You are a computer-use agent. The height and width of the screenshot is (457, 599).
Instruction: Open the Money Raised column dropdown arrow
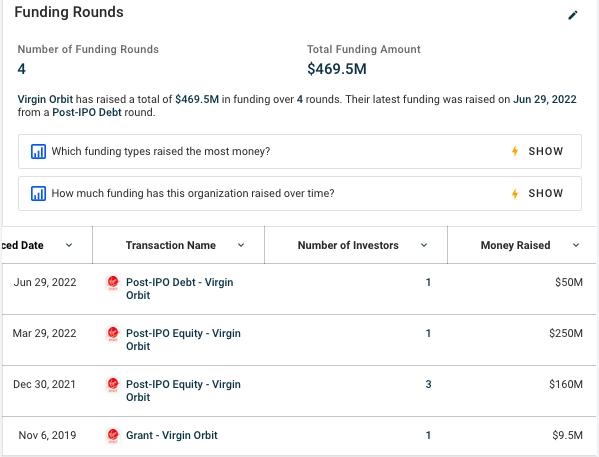click(576, 245)
